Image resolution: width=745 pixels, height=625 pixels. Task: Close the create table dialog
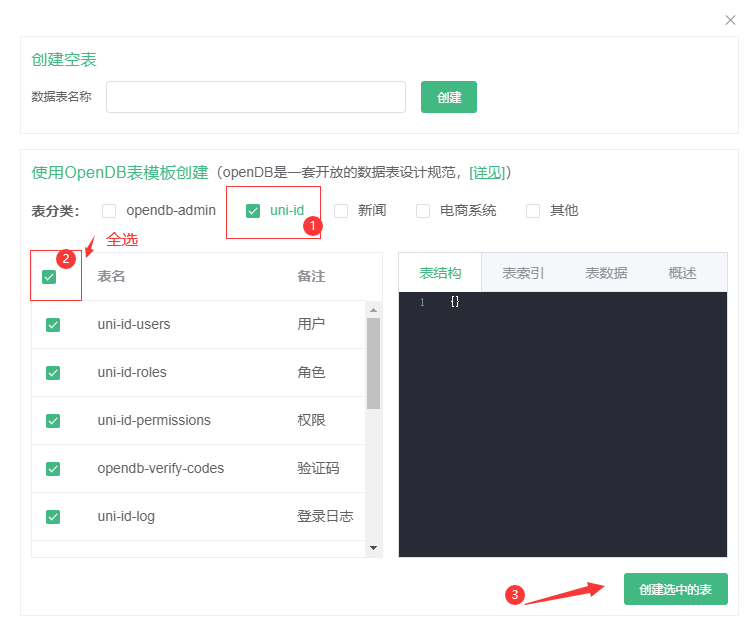(730, 20)
